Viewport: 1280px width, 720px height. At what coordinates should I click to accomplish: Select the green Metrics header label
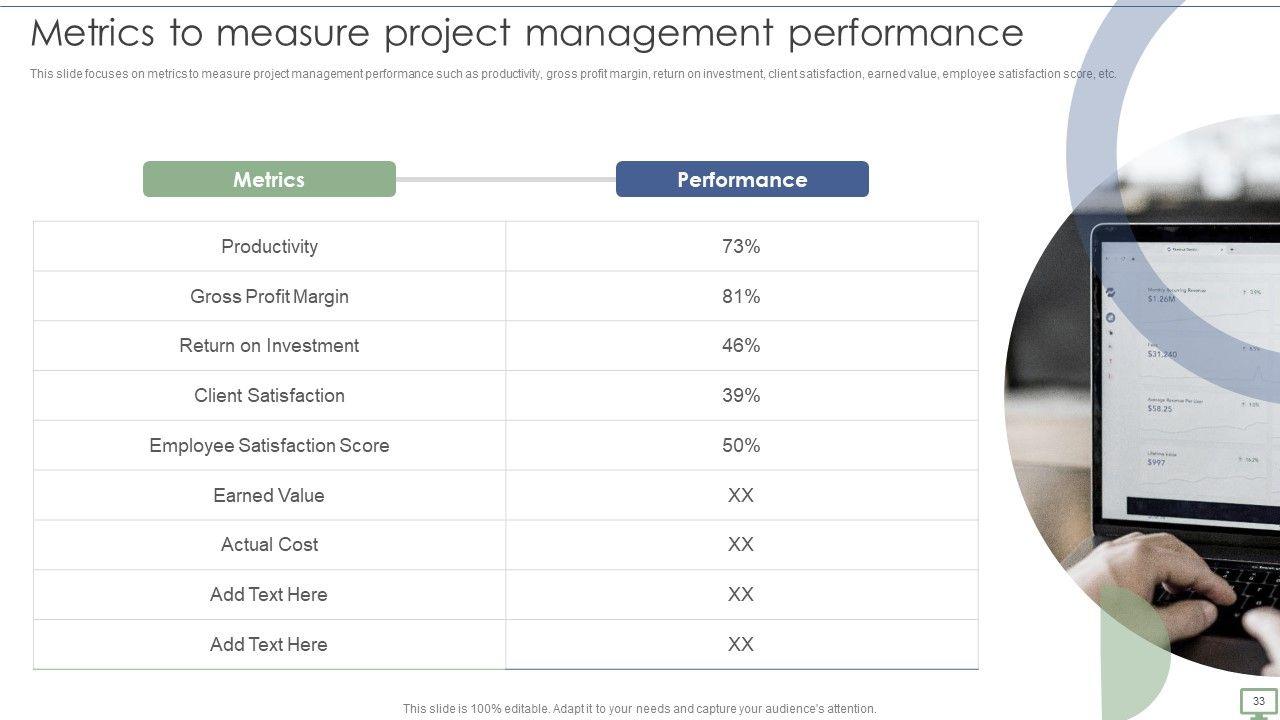click(269, 180)
